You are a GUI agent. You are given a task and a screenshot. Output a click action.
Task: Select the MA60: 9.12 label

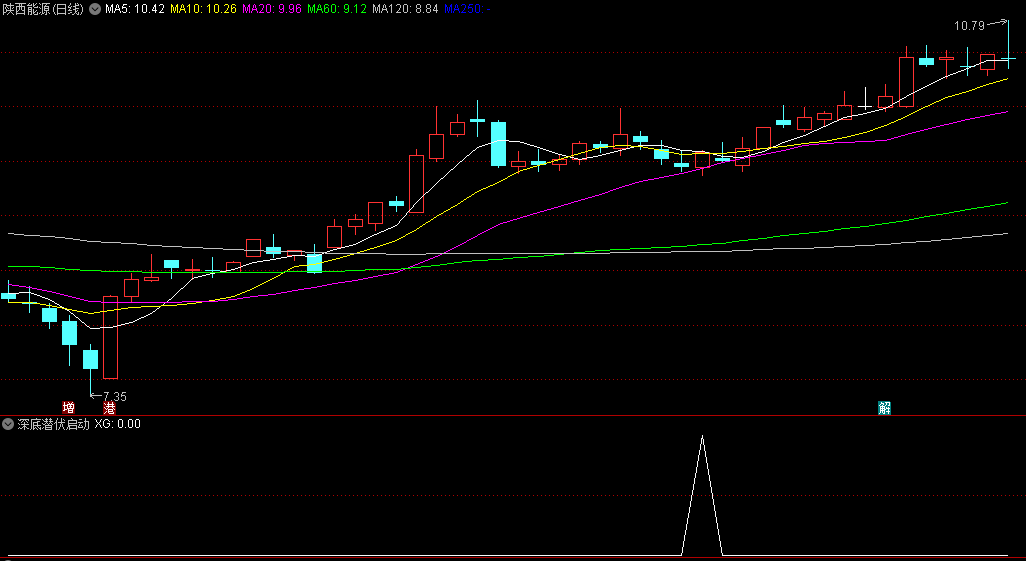pos(336,9)
